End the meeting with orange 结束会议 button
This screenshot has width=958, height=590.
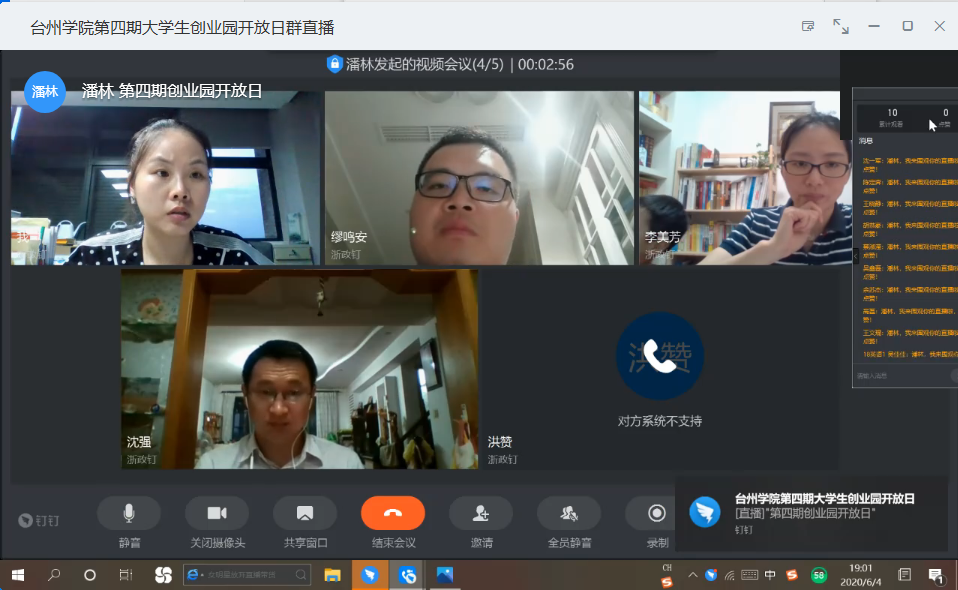tap(393, 513)
